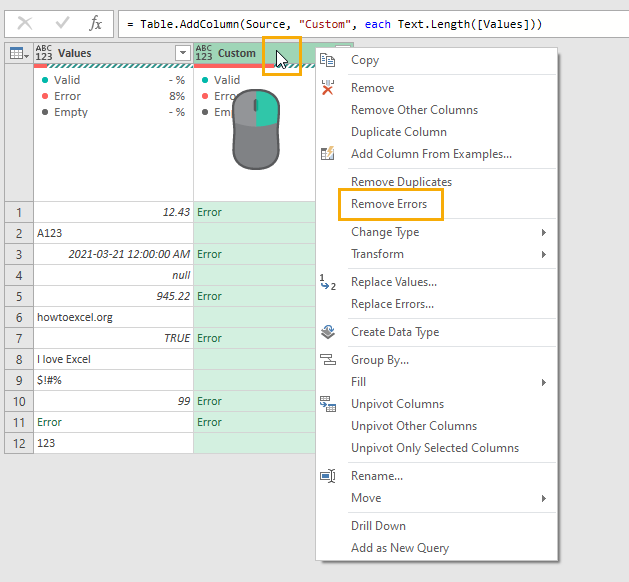
Task: Click the howtoexcel.org cell
Action: (x=114, y=317)
